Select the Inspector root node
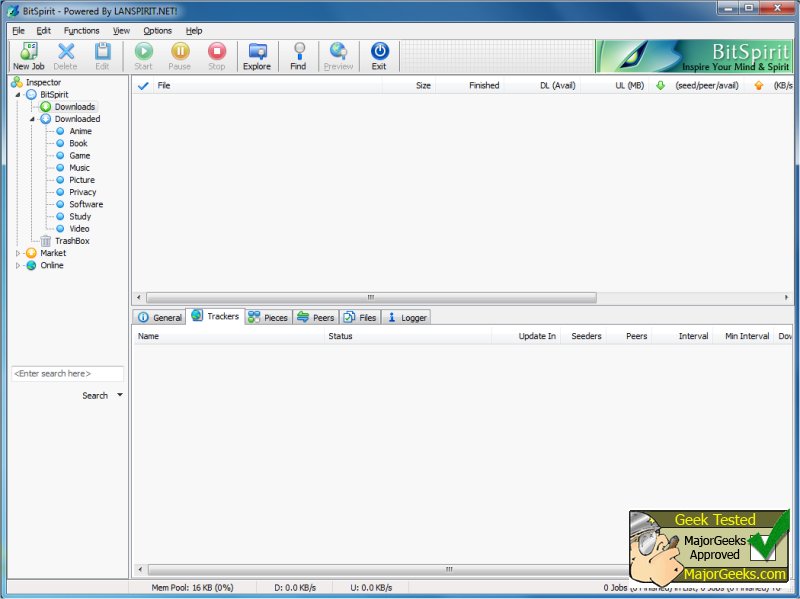 point(43,82)
